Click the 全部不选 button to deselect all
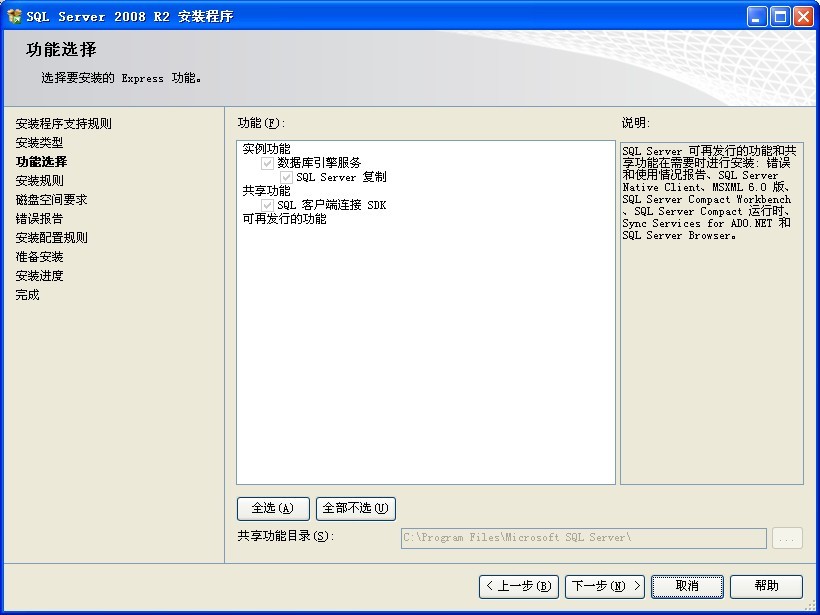820x615 pixels. pos(354,509)
